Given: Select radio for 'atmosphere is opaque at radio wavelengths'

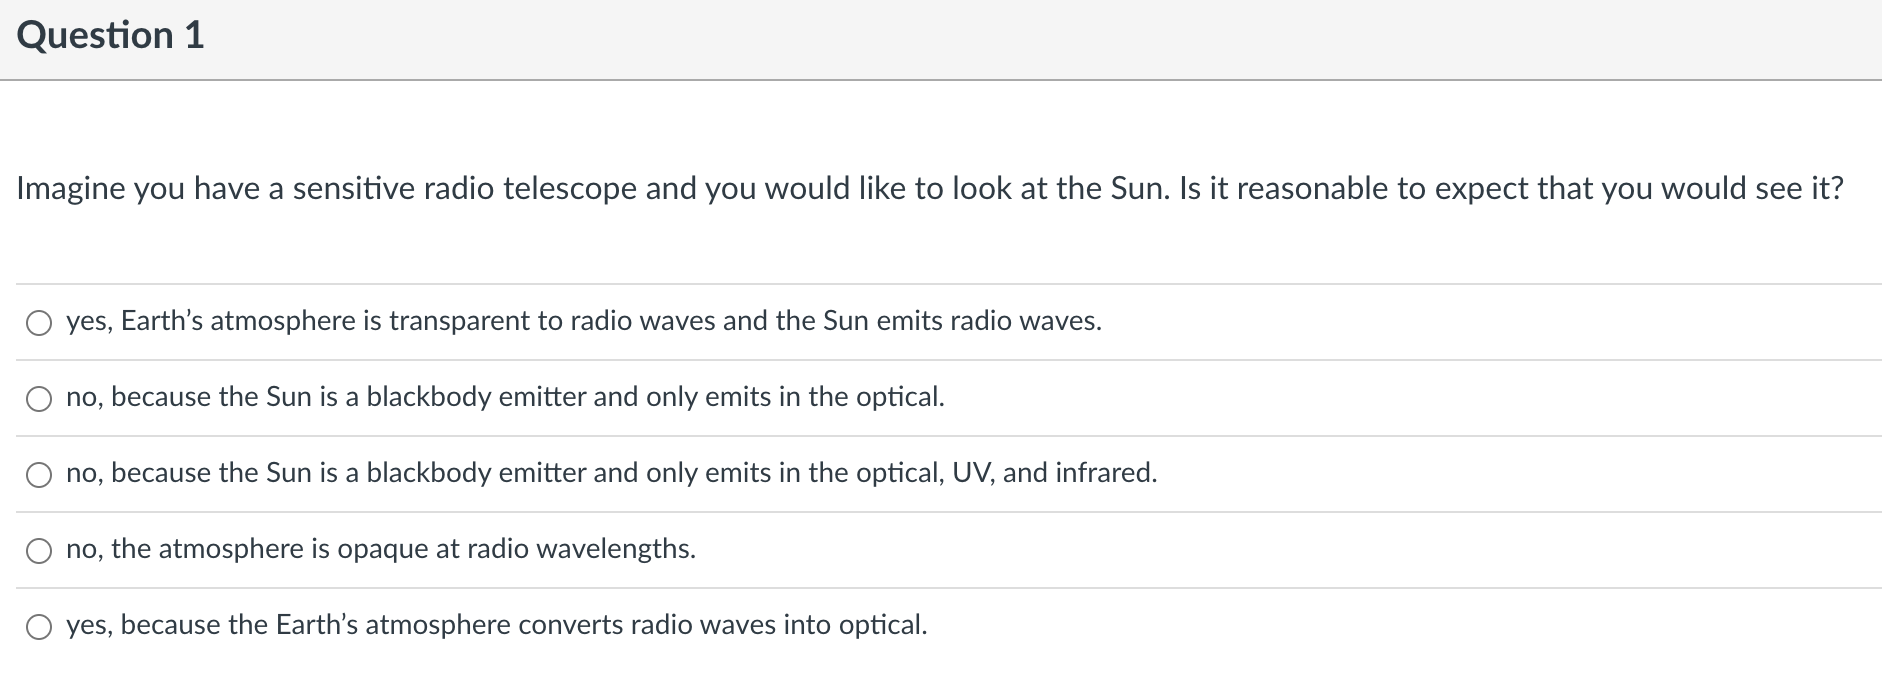Looking at the screenshot, I should 39,551.
